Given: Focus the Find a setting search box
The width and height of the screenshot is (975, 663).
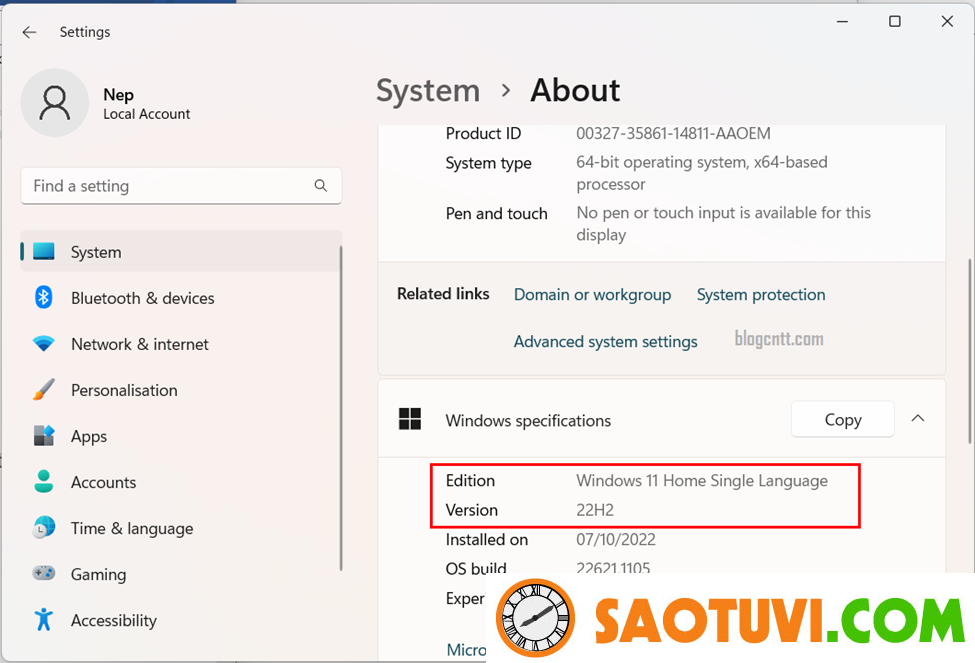Looking at the screenshot, I should tap(181, 185).
